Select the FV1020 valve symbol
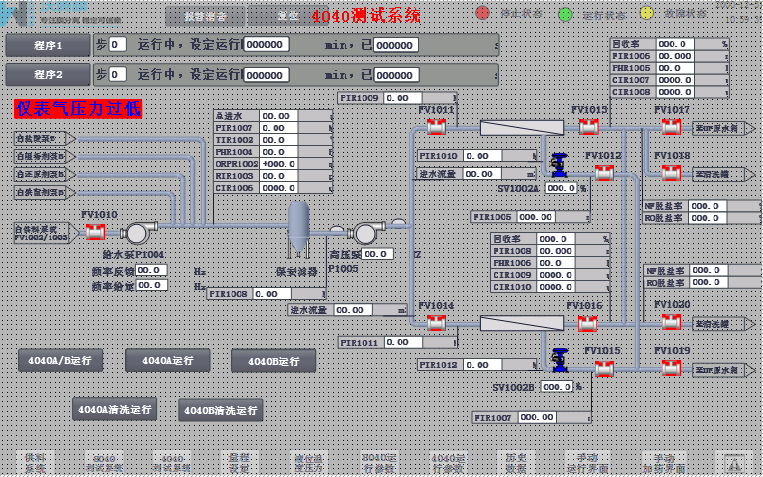 point(671,323)
